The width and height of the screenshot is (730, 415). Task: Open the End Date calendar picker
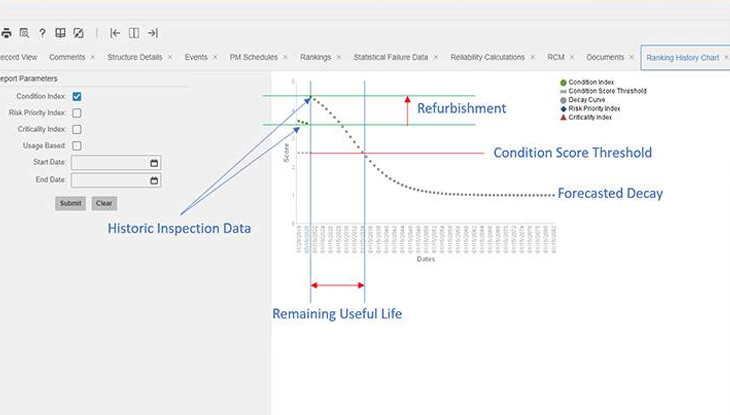click(x=154, y=180)
